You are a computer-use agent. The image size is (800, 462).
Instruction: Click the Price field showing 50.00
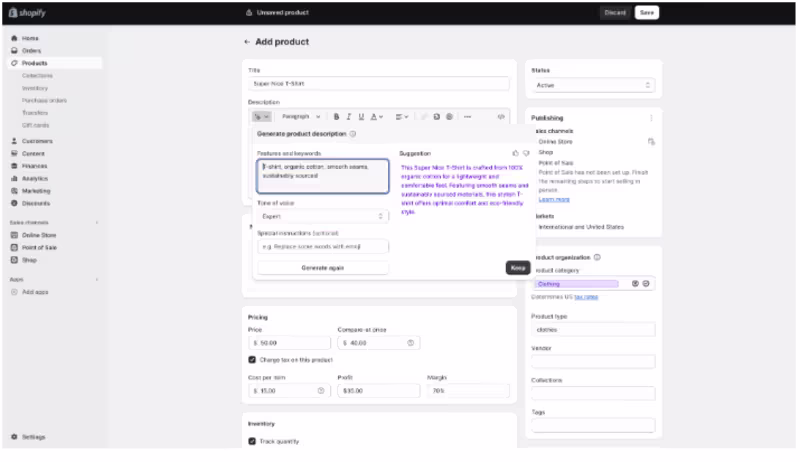click(x=289, y=343)
